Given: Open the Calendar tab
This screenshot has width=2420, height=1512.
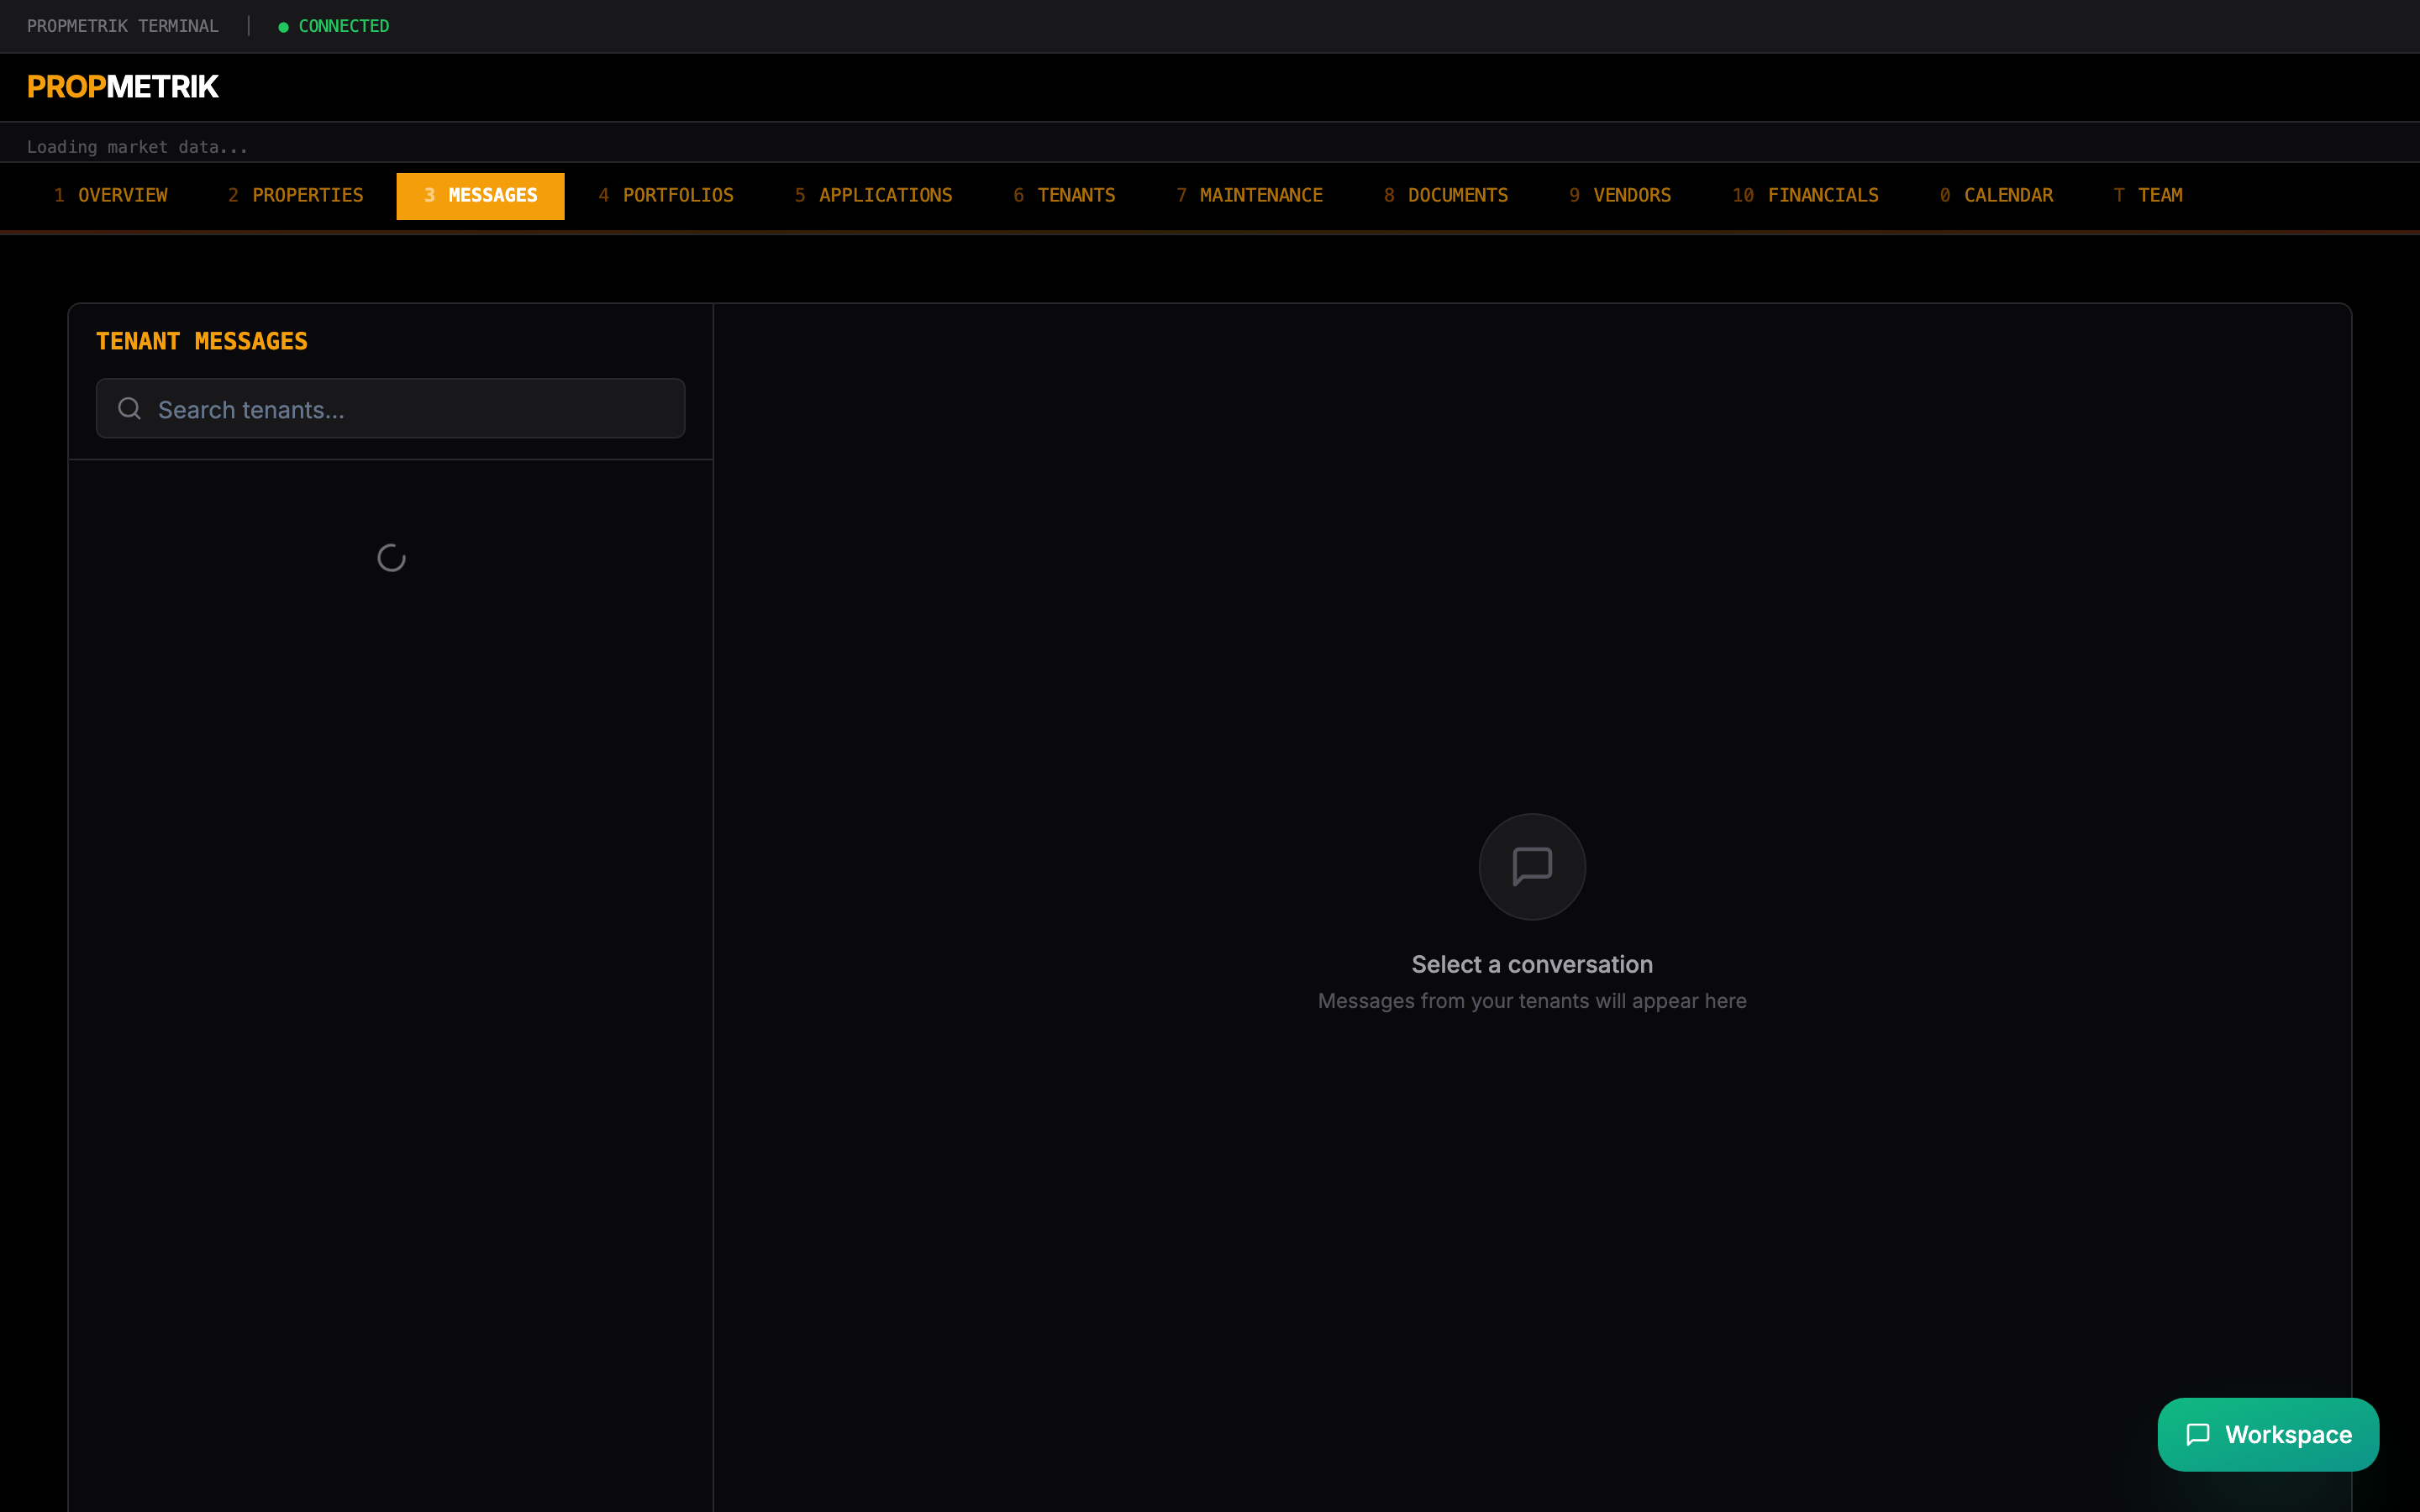Looking at the screenshot, I should (x=1996, y=196).
